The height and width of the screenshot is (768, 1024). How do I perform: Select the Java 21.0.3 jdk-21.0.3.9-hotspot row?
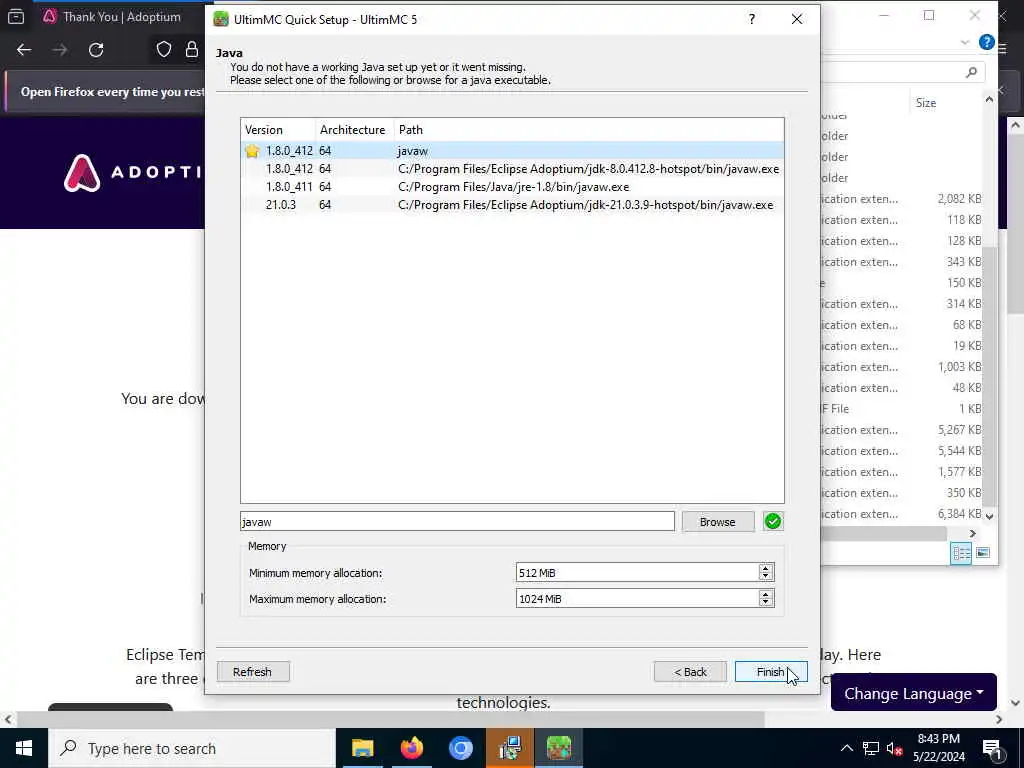(513, 205)
